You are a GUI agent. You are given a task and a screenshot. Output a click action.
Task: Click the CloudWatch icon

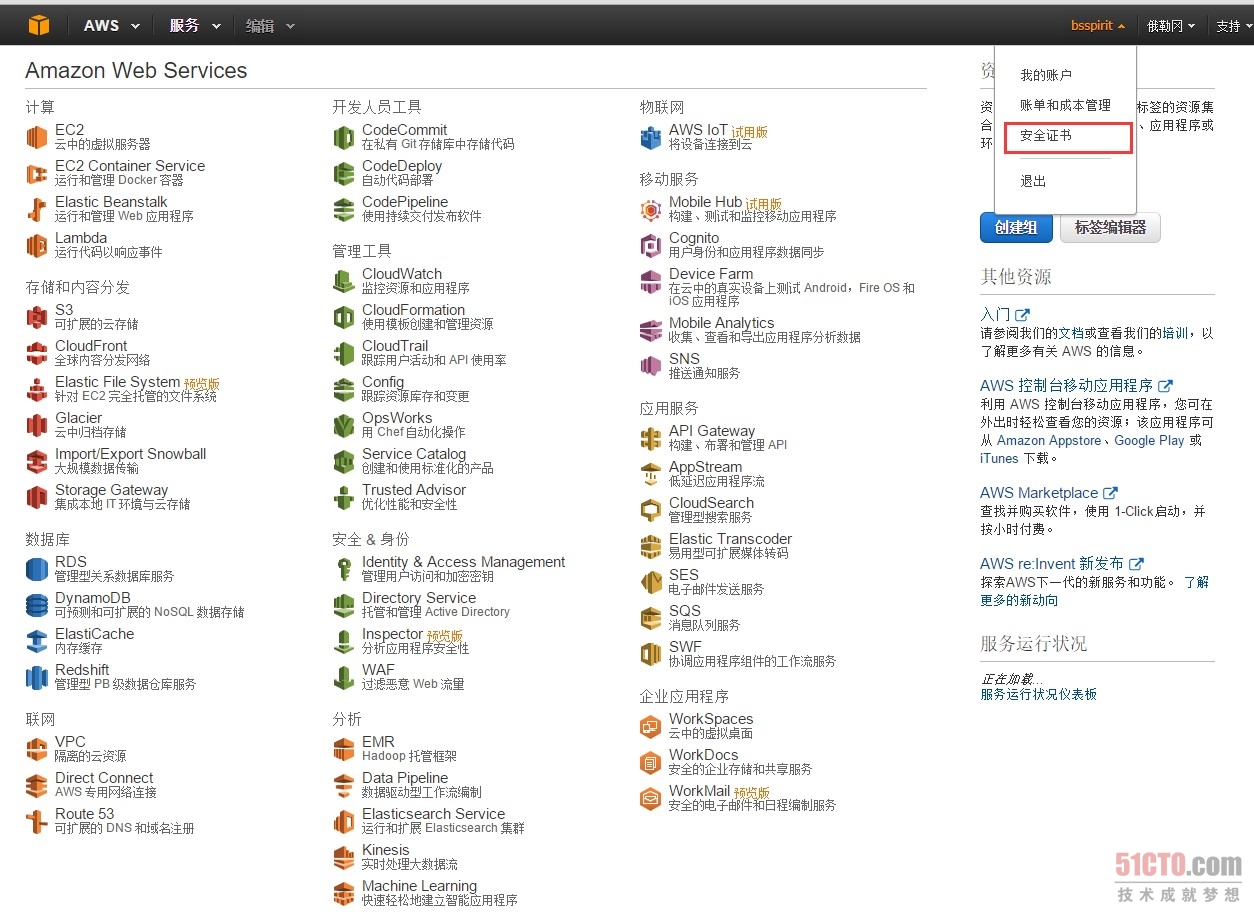(x=344, y=281)
